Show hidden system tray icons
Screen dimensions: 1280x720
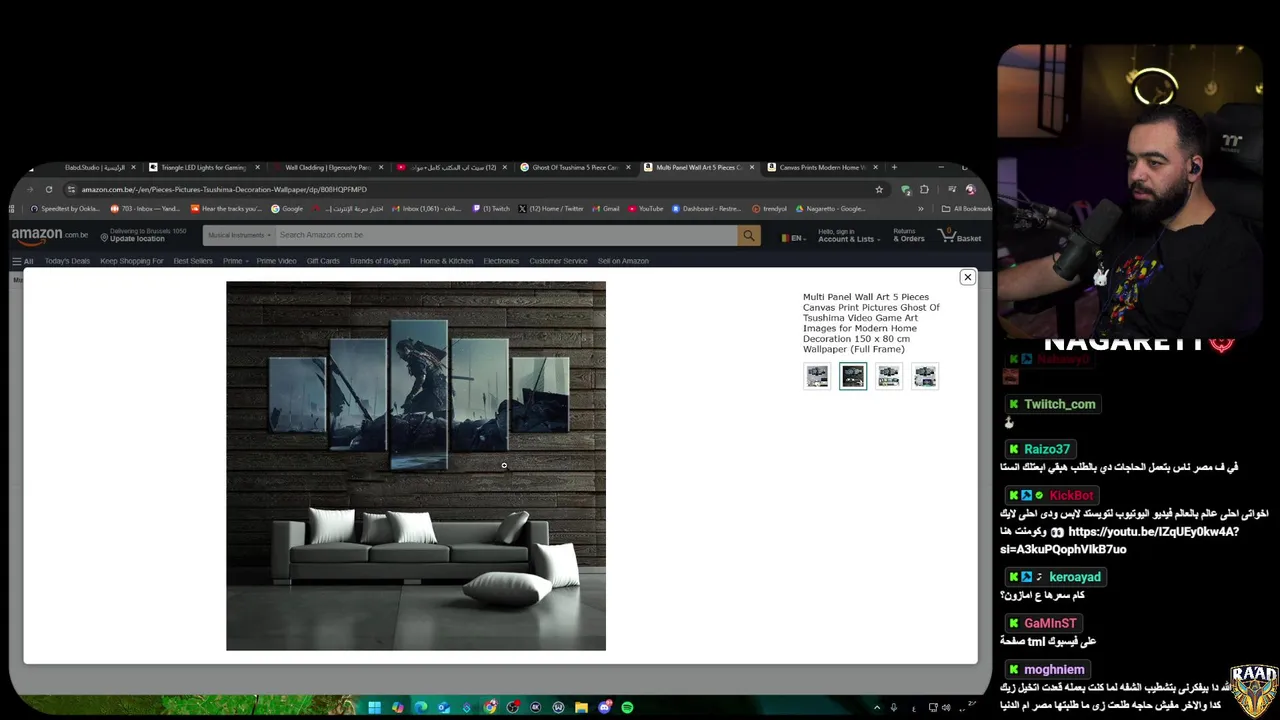coord(877,707)
